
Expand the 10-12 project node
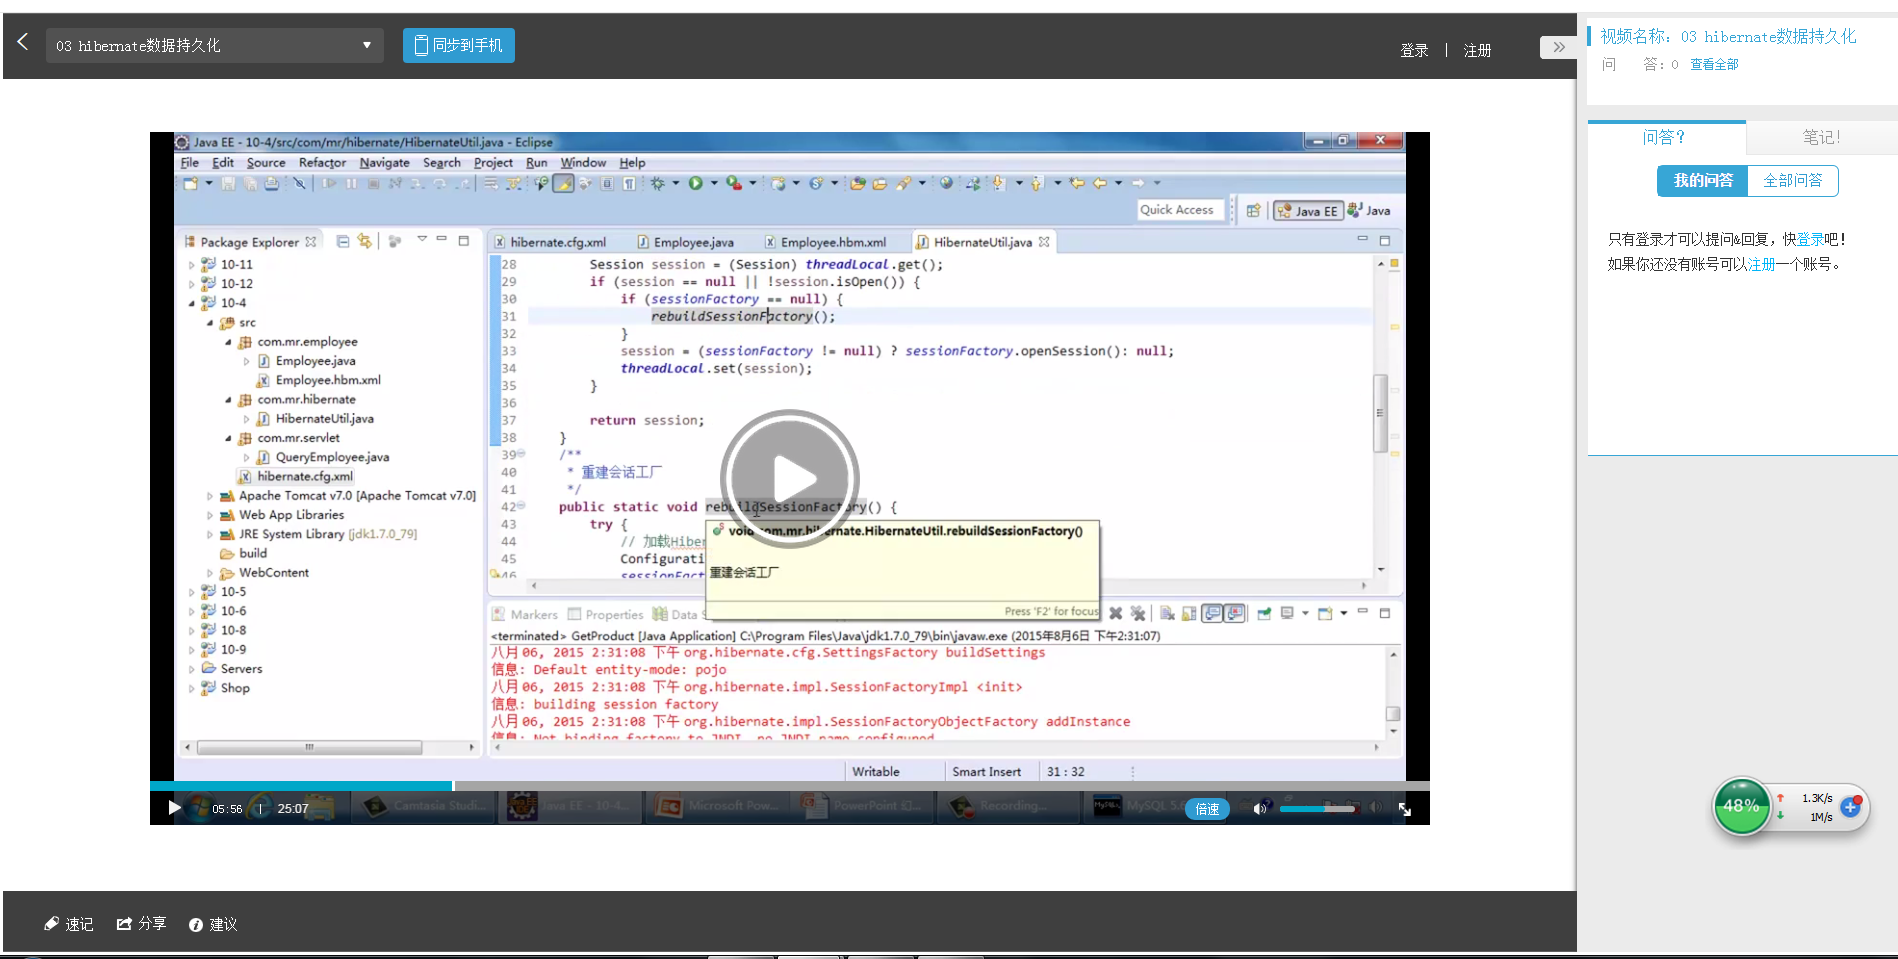click(191, 284)
